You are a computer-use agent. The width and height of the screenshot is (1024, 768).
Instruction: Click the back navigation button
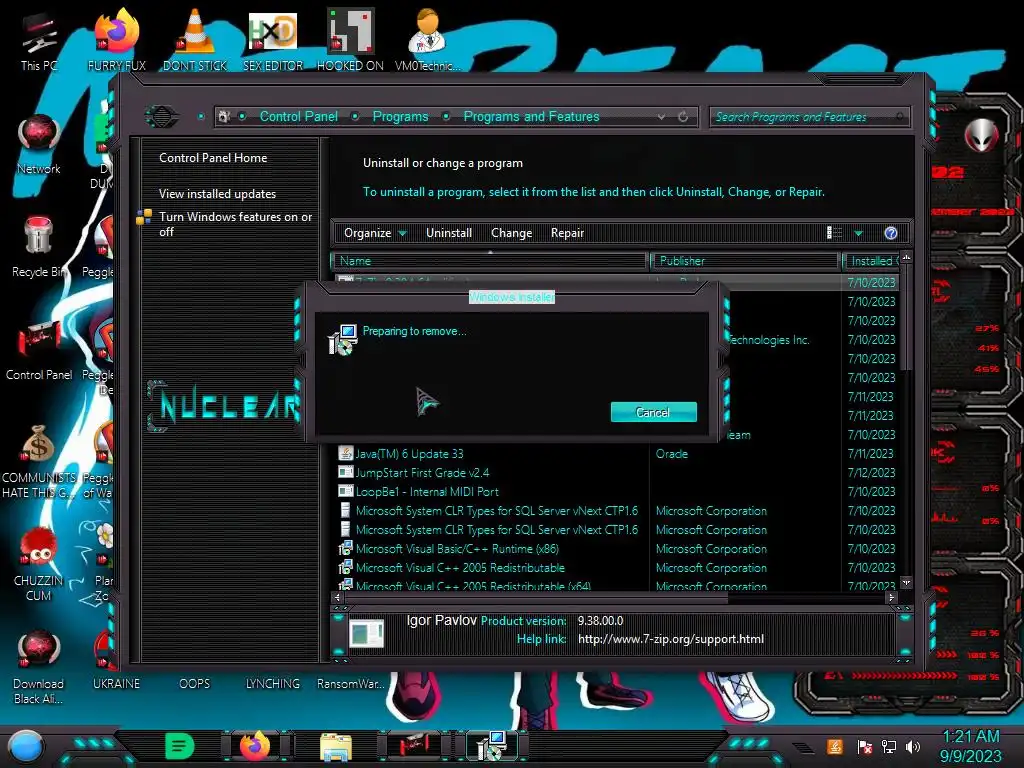point(162,117)
